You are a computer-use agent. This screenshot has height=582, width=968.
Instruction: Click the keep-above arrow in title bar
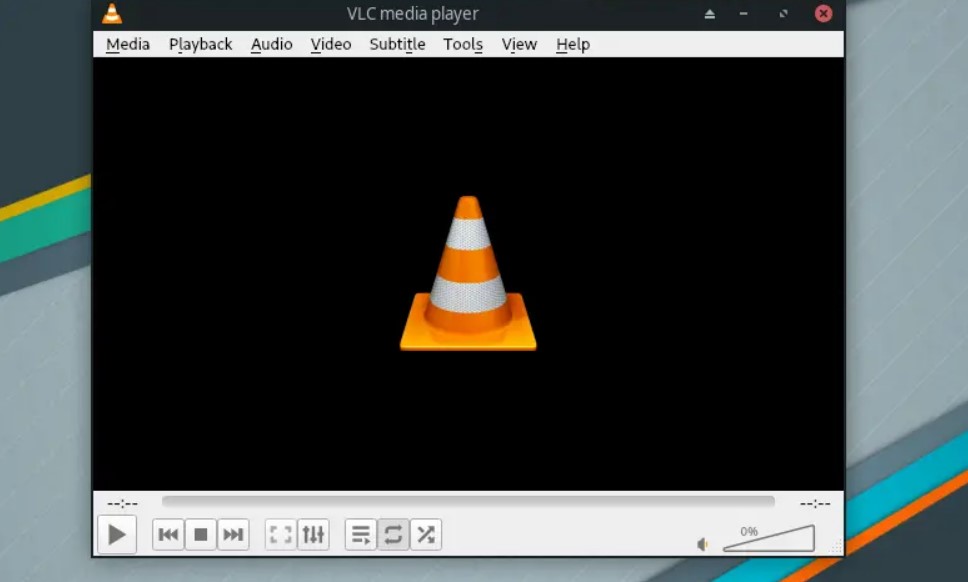click(x=710, y=14)
